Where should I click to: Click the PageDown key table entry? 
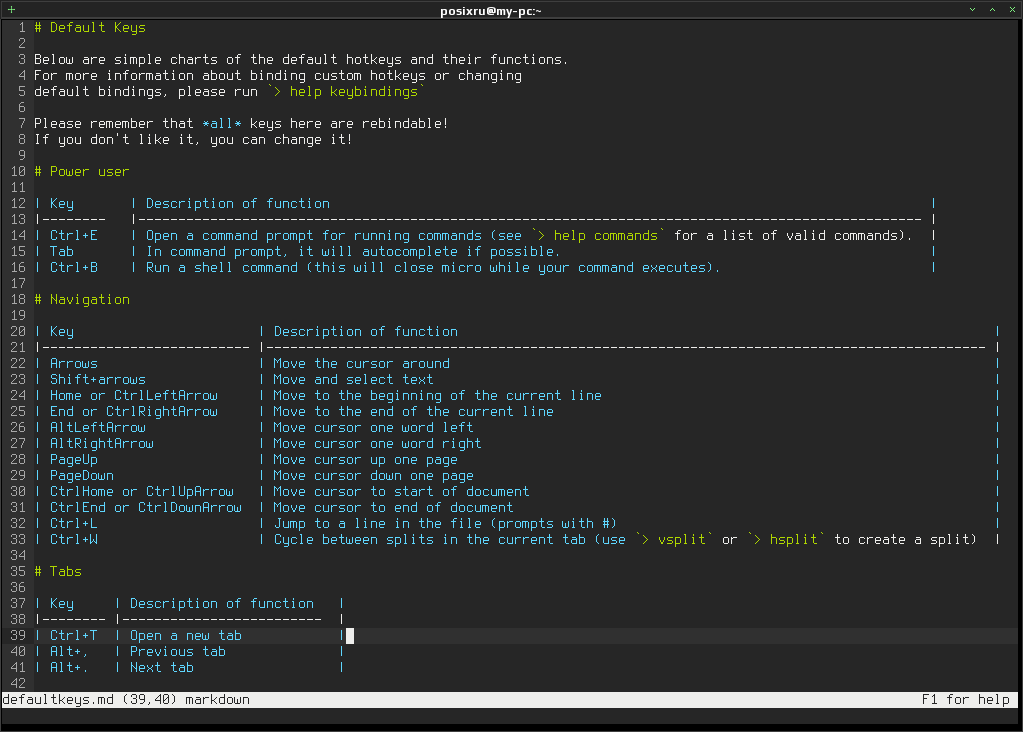point(82,476)
